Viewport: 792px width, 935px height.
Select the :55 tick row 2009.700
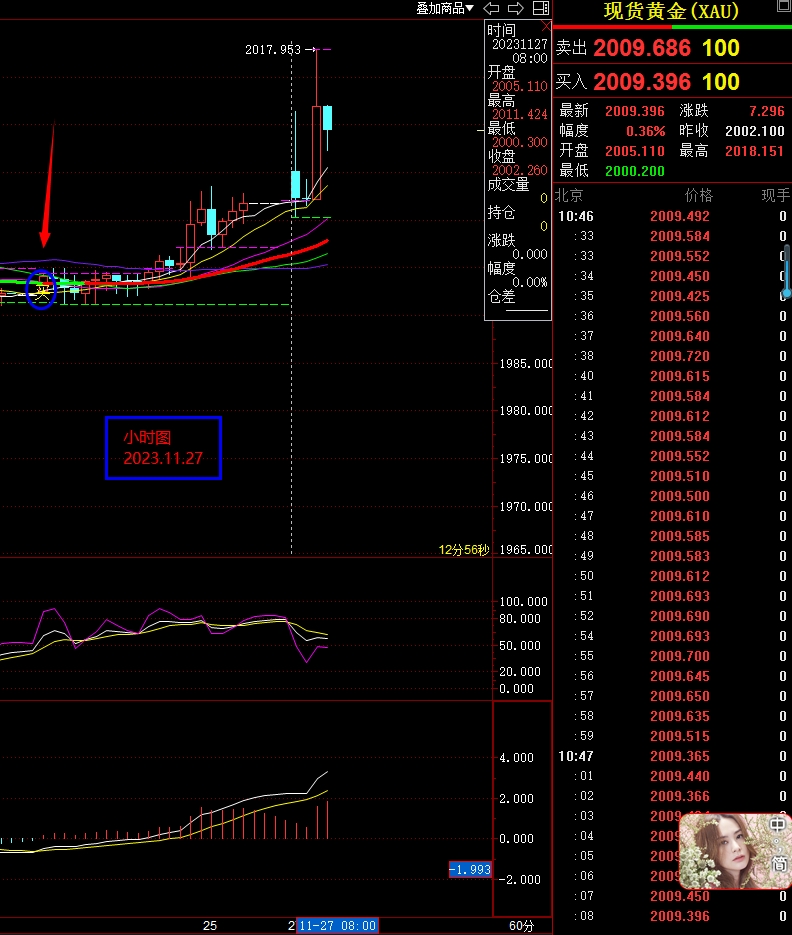(672, 656)
